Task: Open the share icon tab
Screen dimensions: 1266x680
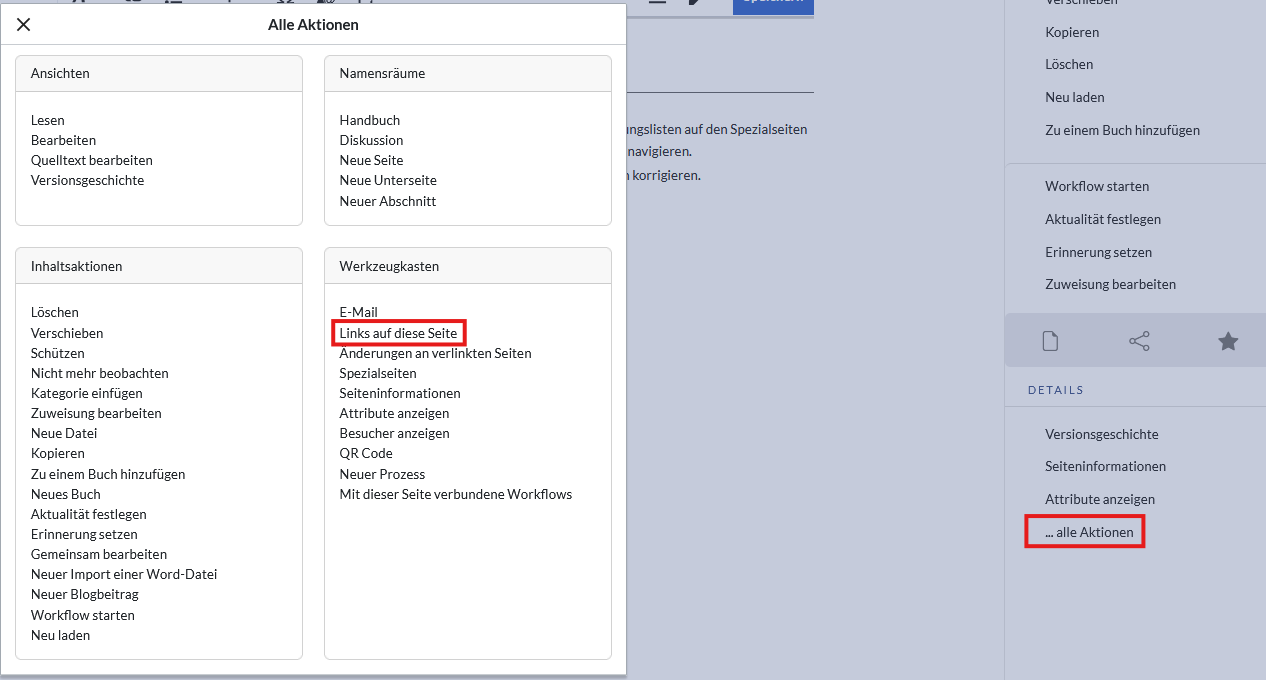Action: [x=1139, y=342]
